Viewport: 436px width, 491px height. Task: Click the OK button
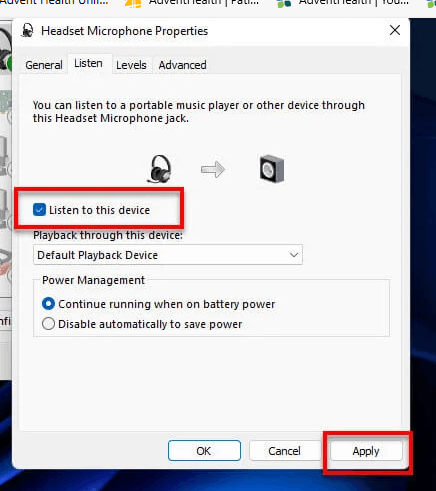pyautogui.click(x=204, y=451)
